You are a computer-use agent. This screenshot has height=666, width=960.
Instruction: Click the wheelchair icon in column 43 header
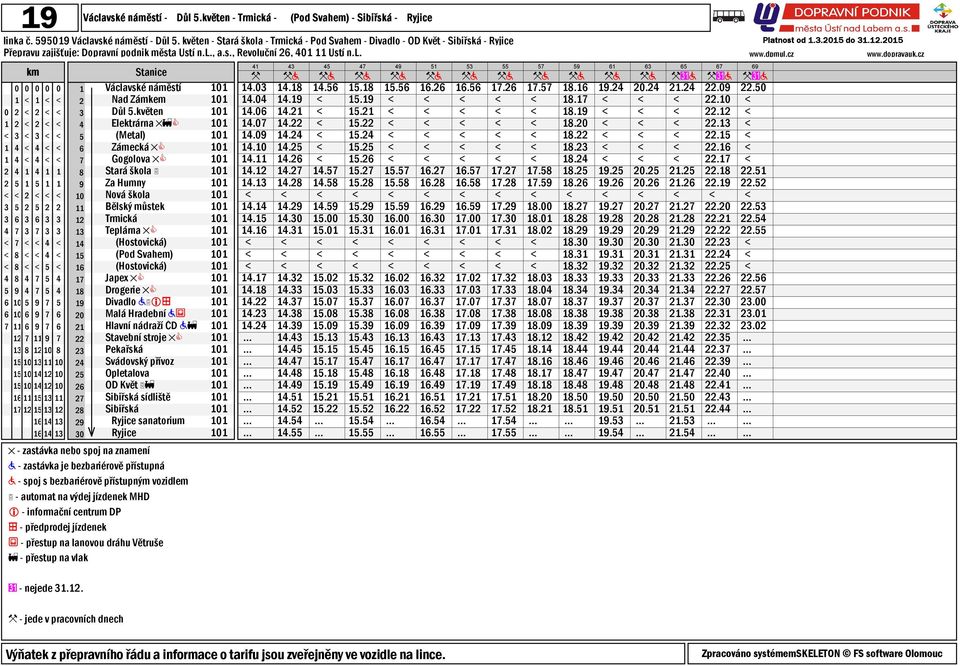pos(296,76)
